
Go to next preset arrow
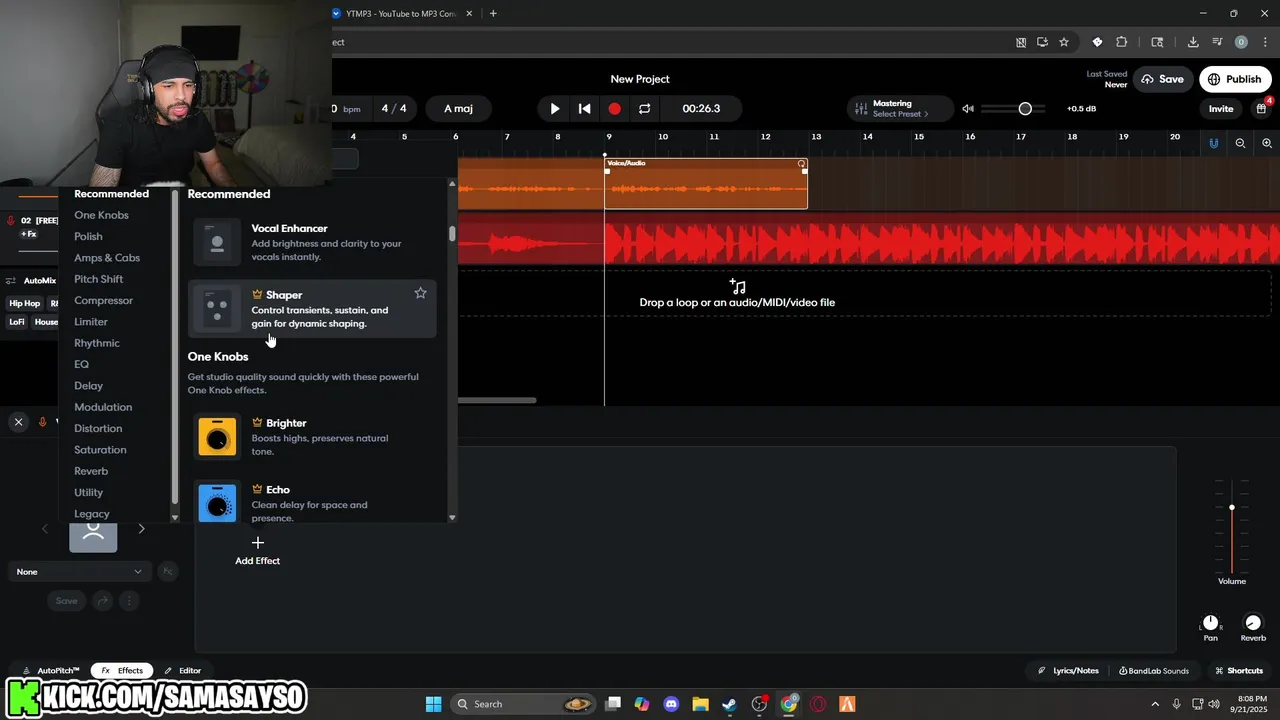[x=141, y=529]
